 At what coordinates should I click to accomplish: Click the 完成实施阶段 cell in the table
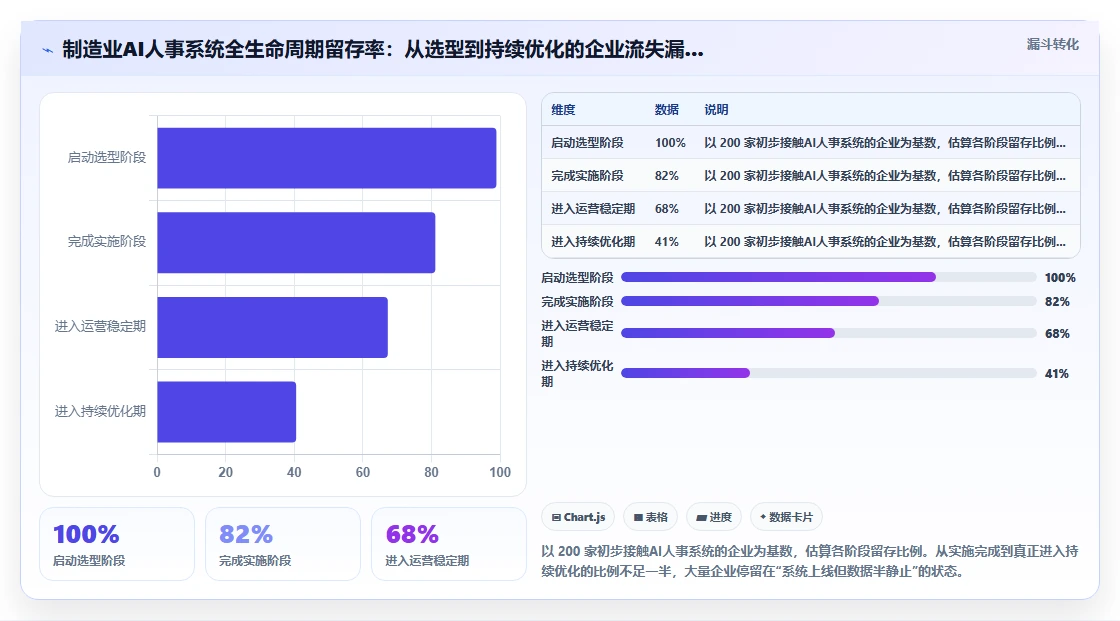coord(587,175)
